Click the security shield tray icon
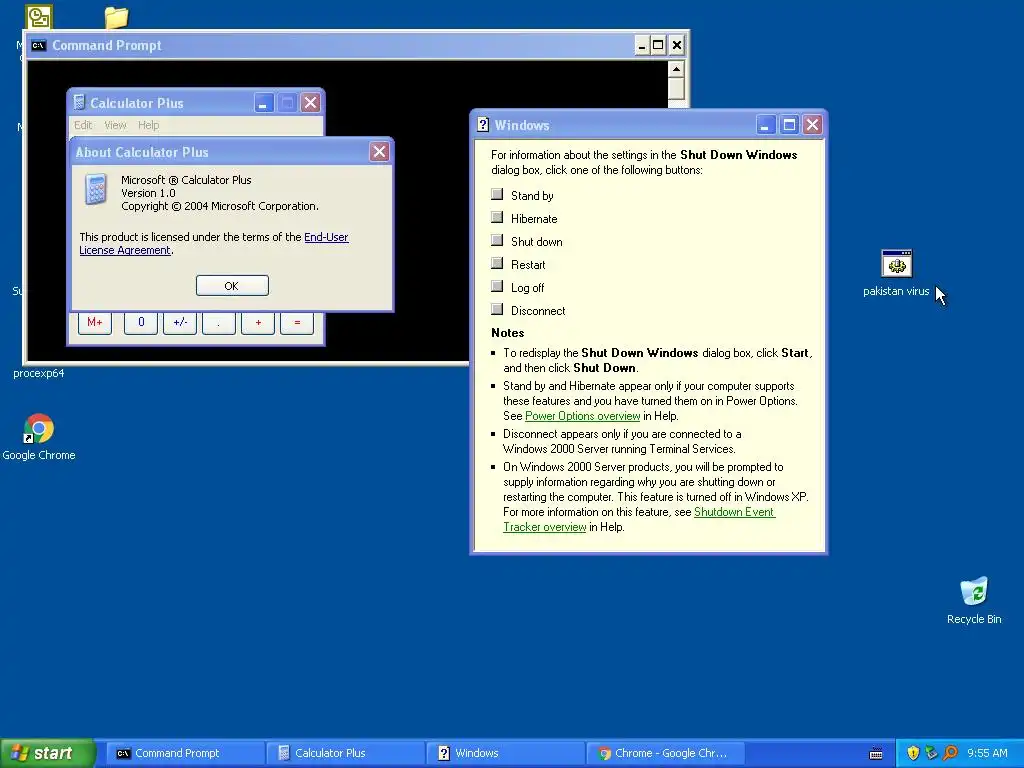This screenshot has width=1024, height=768. (913, 753)
